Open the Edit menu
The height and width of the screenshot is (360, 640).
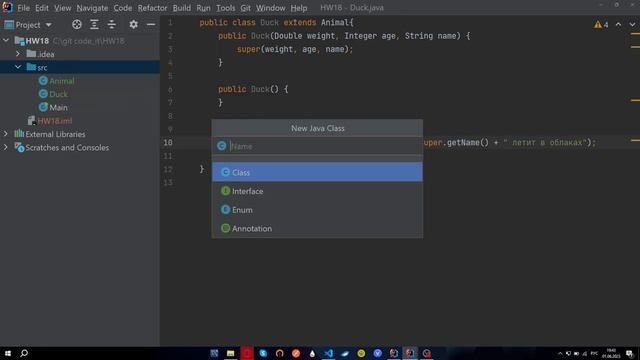pyautogui.click(x=42, y=8)
